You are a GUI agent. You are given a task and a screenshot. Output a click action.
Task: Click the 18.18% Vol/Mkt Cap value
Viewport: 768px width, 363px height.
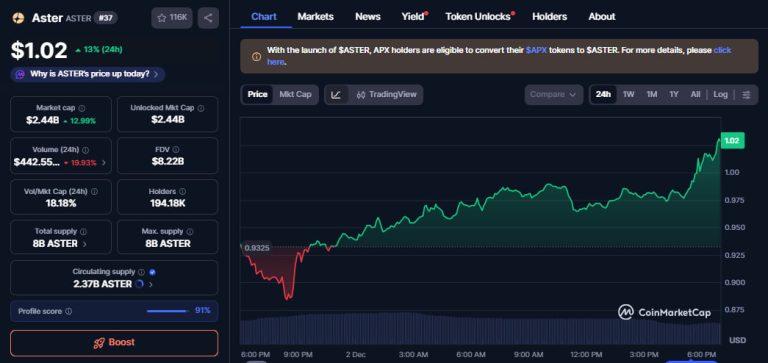pyautogui.click(x=61, y=203)
